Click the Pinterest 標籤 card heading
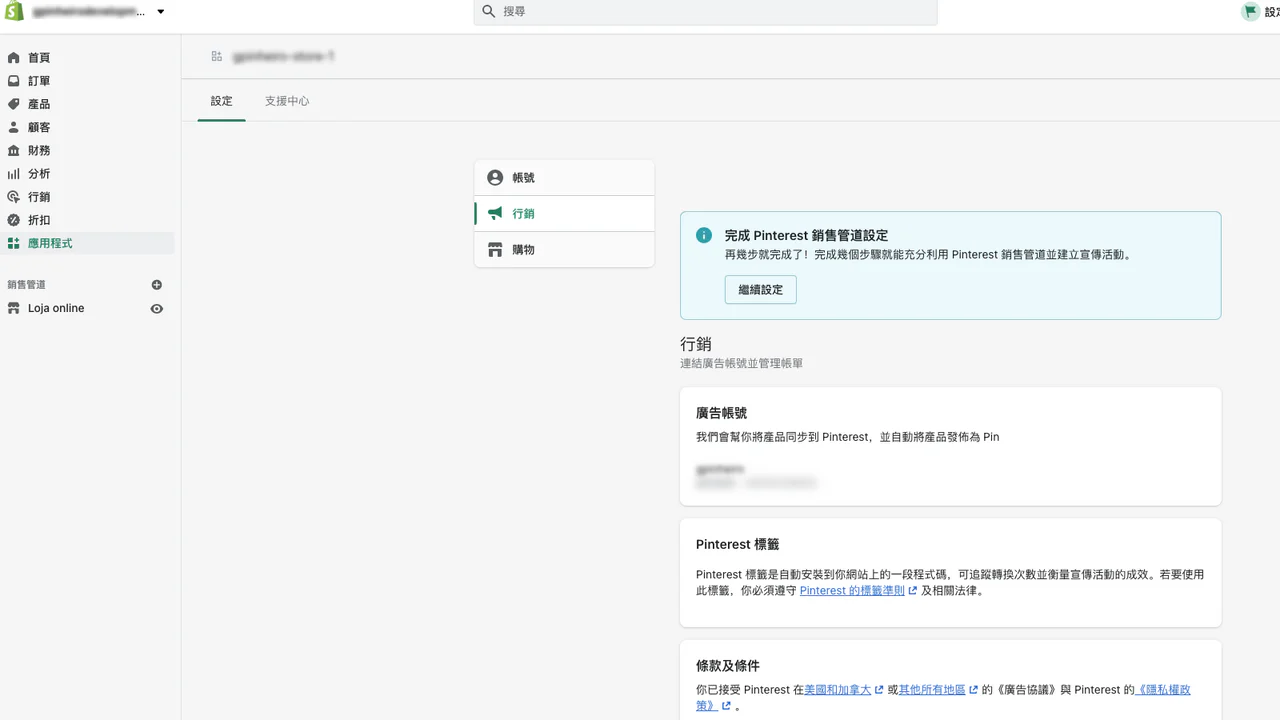 point(737,545)
